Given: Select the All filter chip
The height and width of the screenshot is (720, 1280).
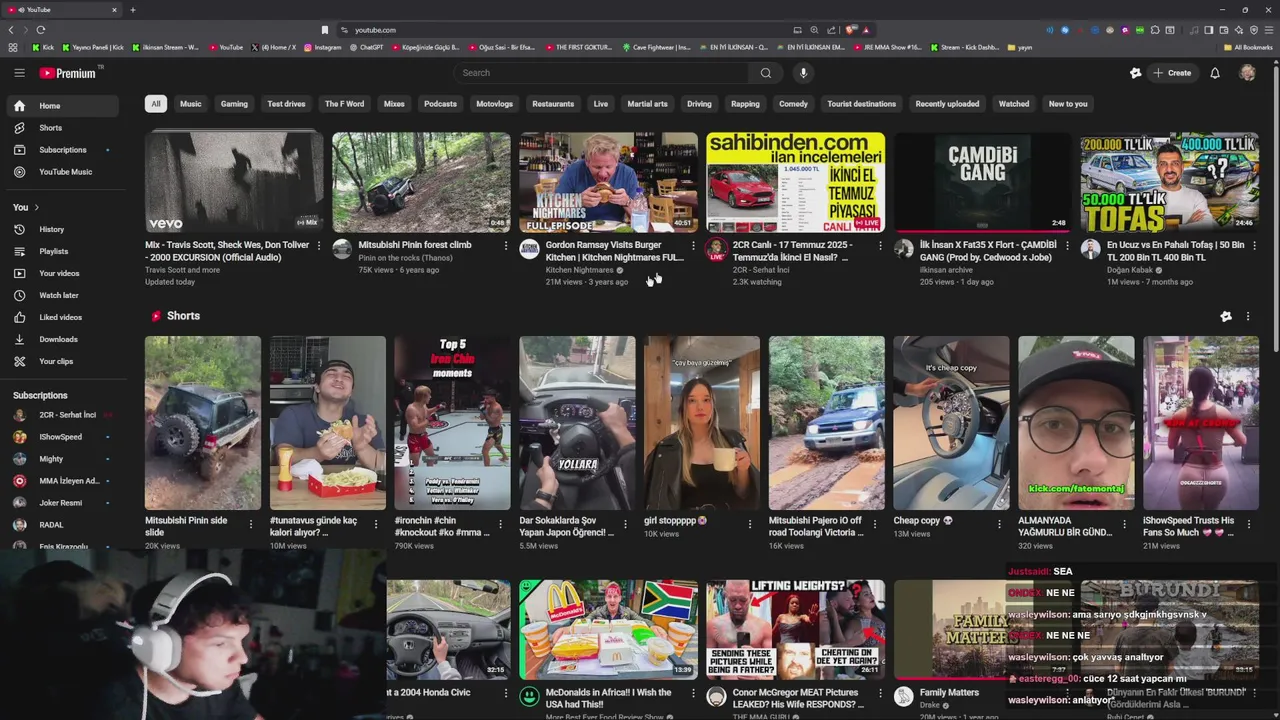Looking at the screenshot, I should point(155,104).
